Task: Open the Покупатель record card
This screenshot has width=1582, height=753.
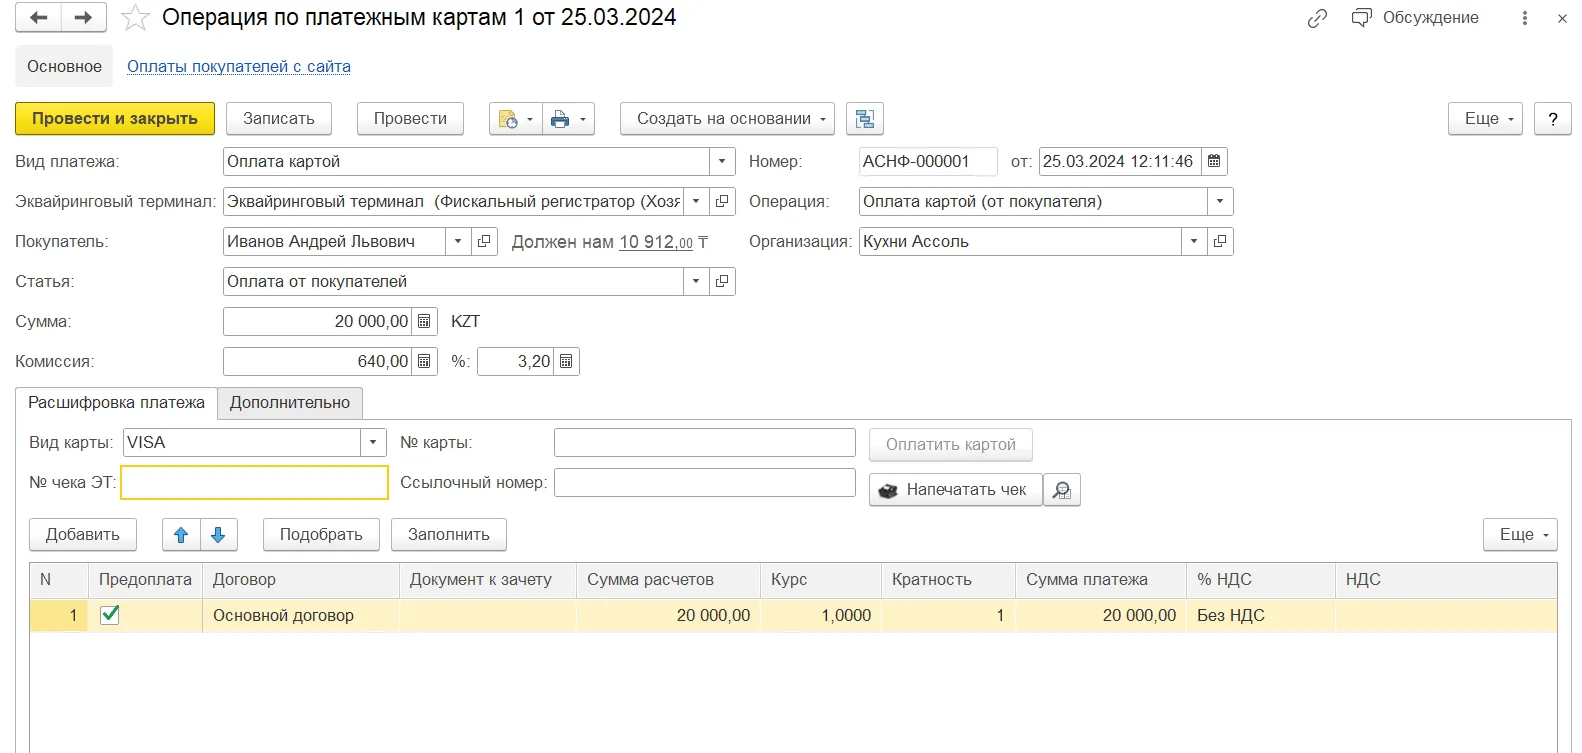Action: point(484,241)
